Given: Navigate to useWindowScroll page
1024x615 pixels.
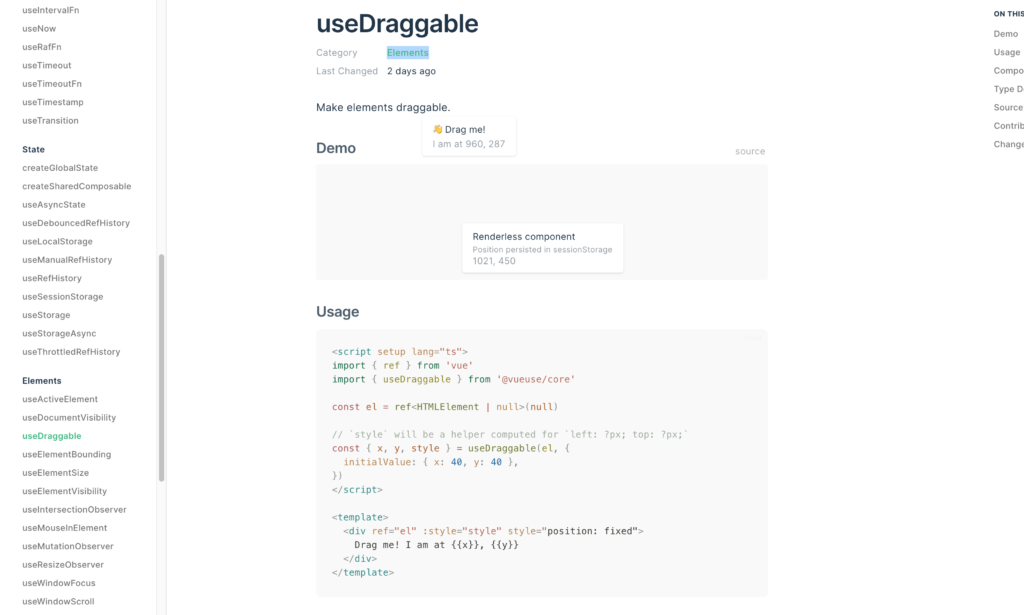Looking at the screenshot, I should 58,601.
